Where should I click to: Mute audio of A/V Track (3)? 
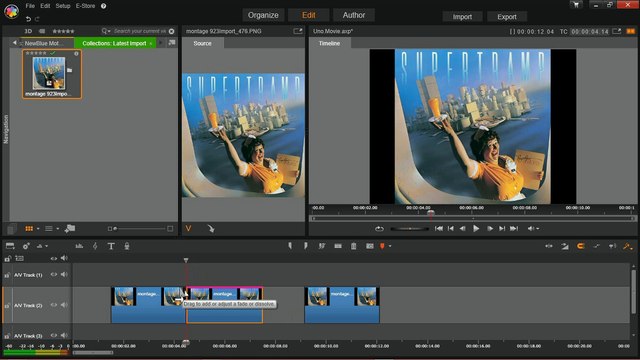[64, 335]
